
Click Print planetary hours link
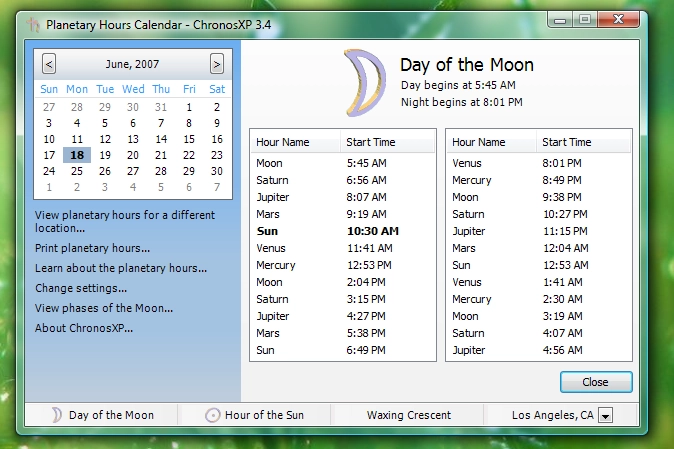point(92,248)
